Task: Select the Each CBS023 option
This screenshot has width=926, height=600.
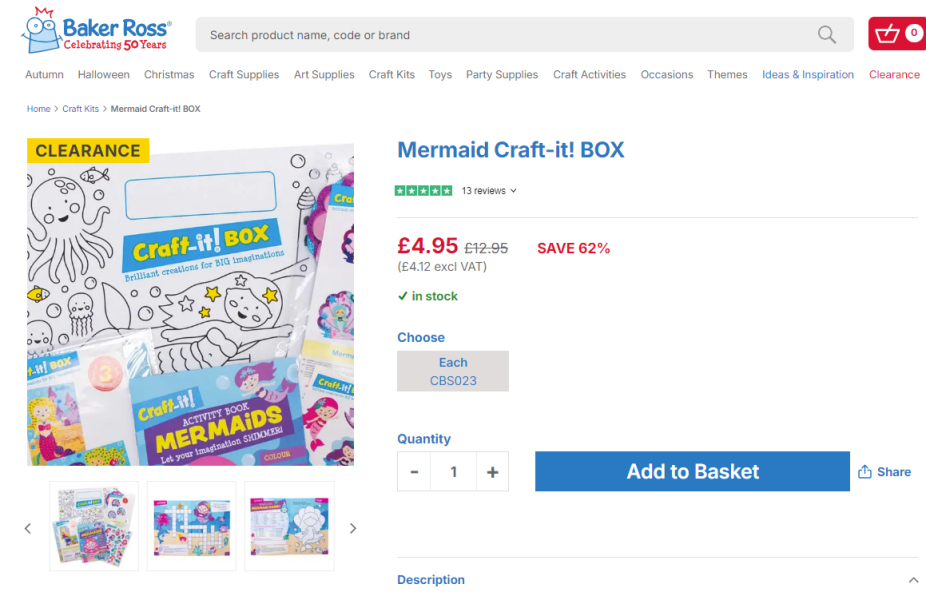Action: [x=453, y=371]
